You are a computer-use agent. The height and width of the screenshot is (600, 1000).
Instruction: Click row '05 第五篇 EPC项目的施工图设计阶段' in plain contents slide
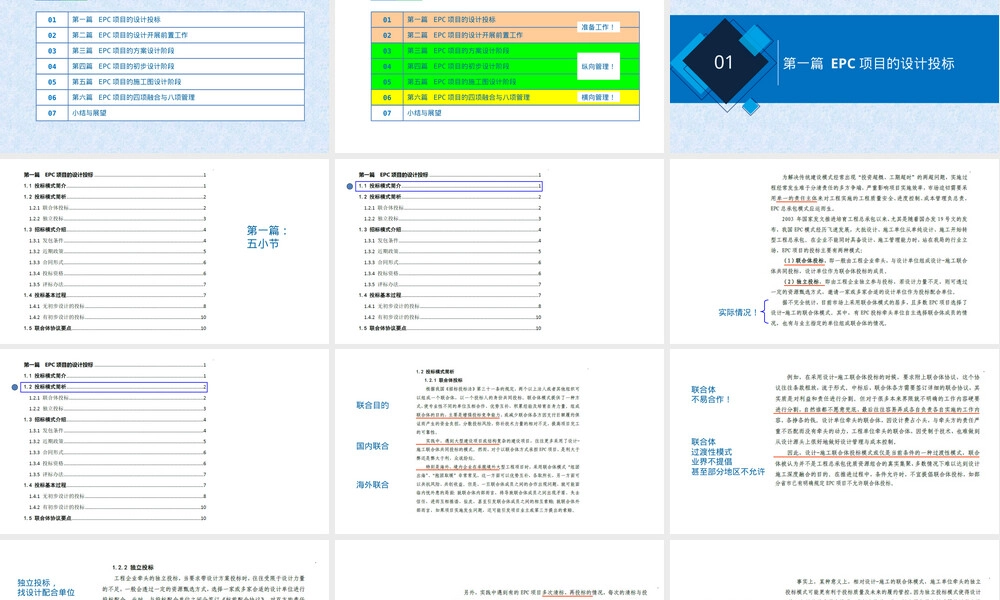pyautogui.click(x=170, y=82)
